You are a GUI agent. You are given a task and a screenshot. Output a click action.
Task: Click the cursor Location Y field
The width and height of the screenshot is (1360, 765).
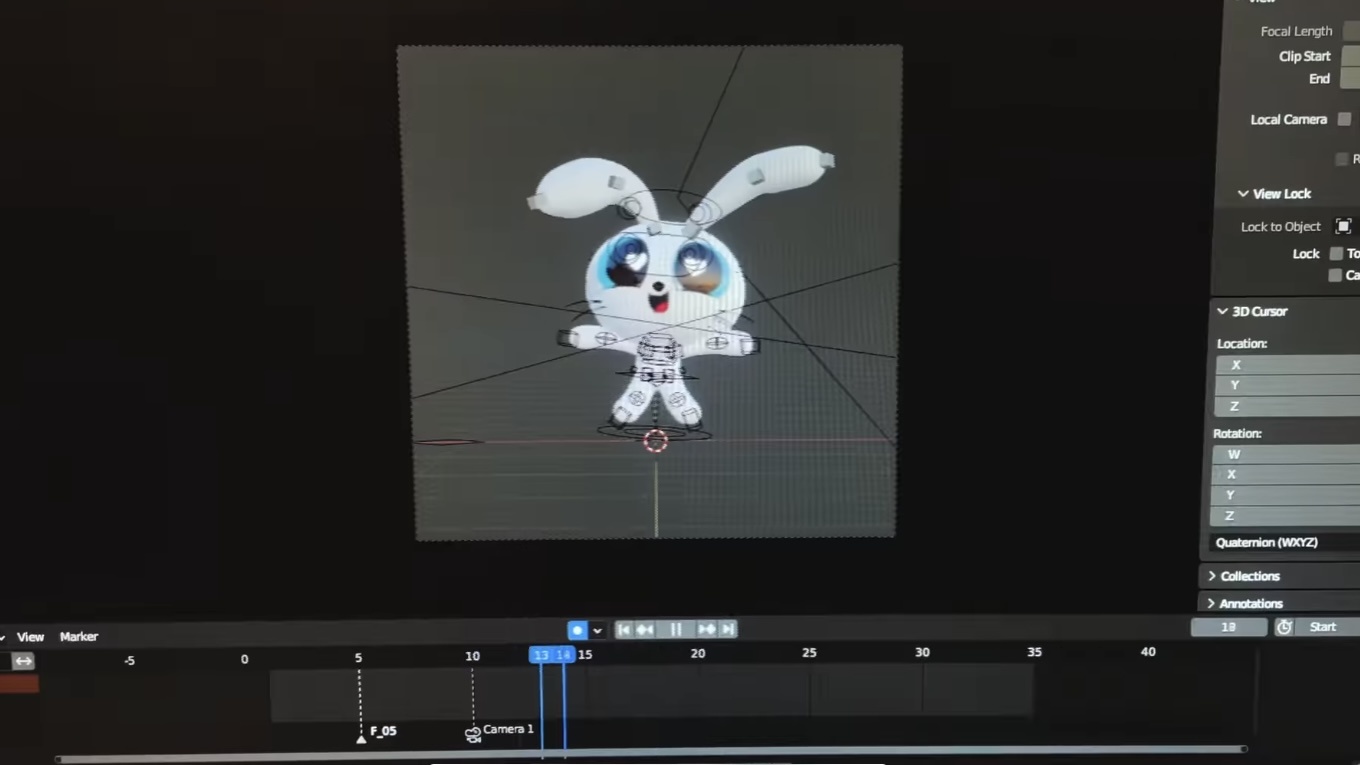pos(1288,386)
